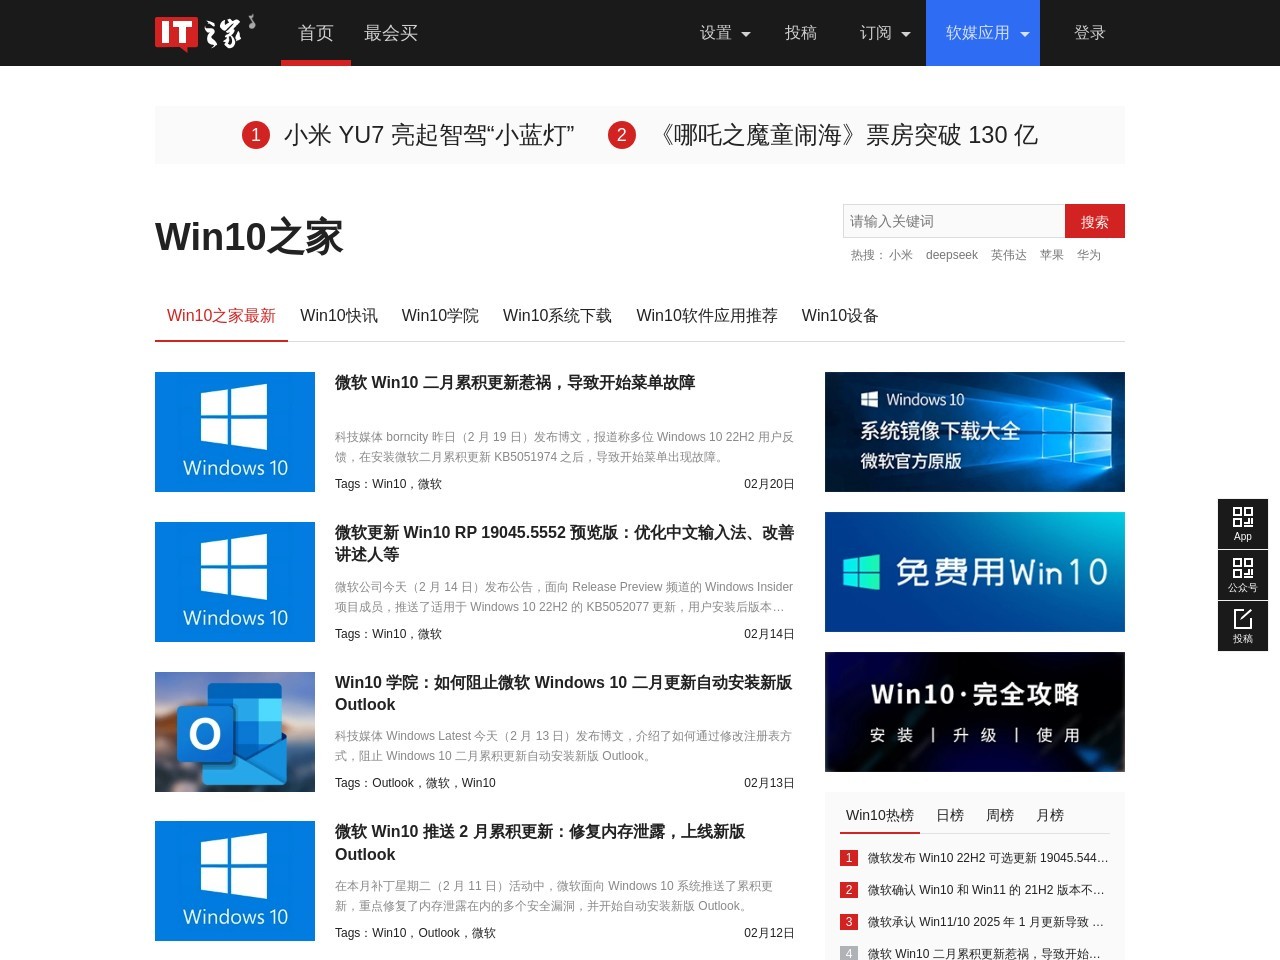Screen dimensions: 1280x960
Task: Click Outlook tag under 02月12日 article
Action: pyautogui.click(x=439, y=933)
